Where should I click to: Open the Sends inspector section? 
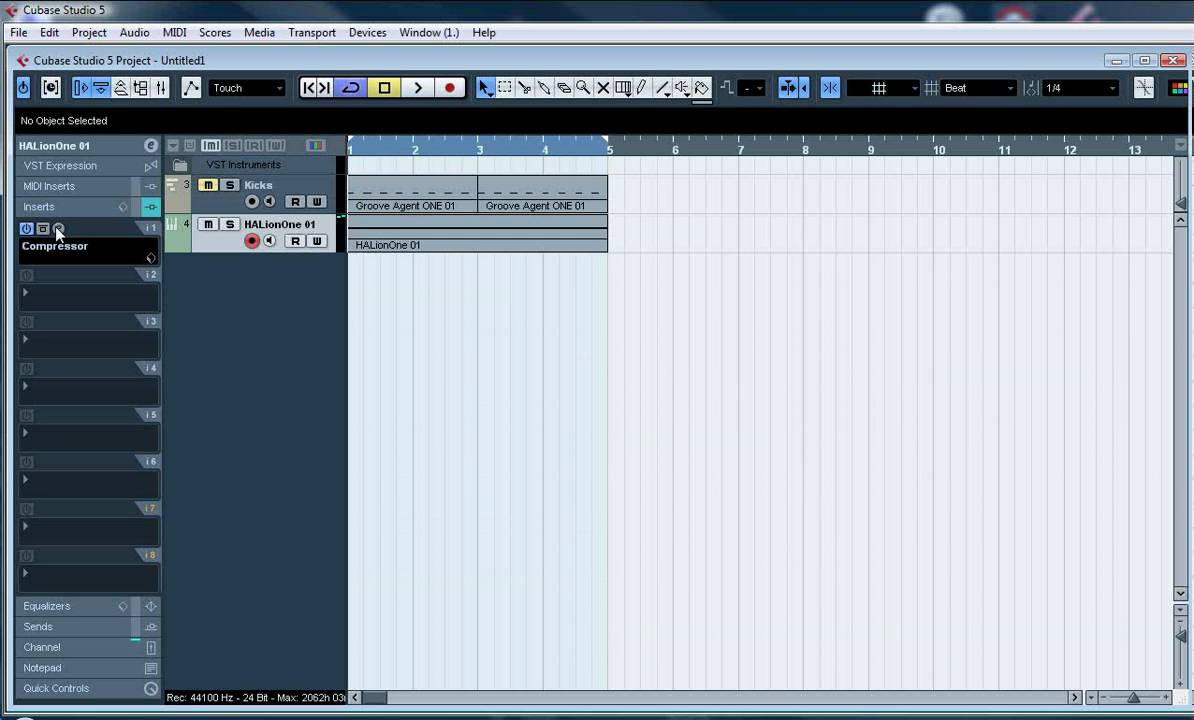[x=88, y=627]
